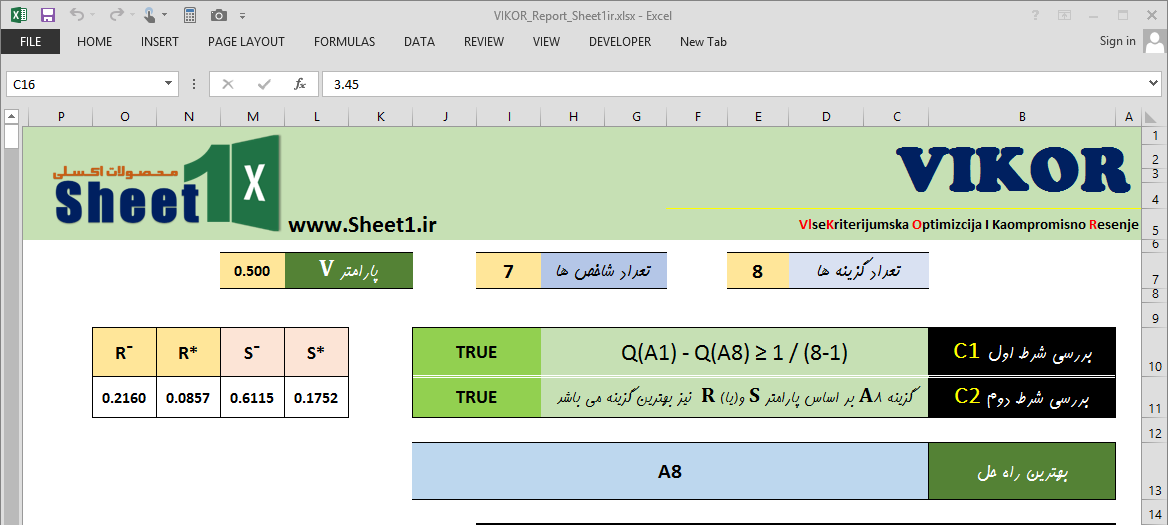This screenshot has height=525, width=1168.
Task: Select criteria count cell showing 7
Action: point(509,271)
